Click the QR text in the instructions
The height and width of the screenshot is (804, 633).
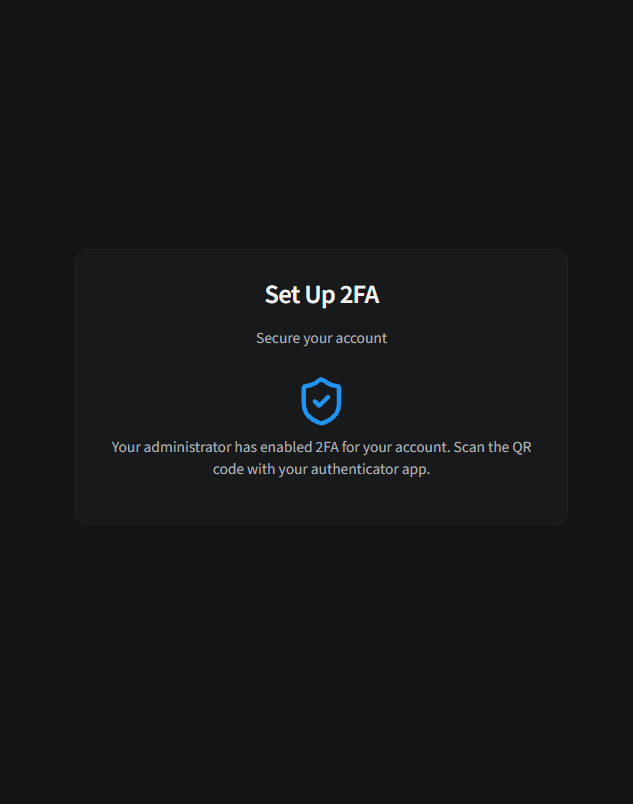click(x=522, y=447)
